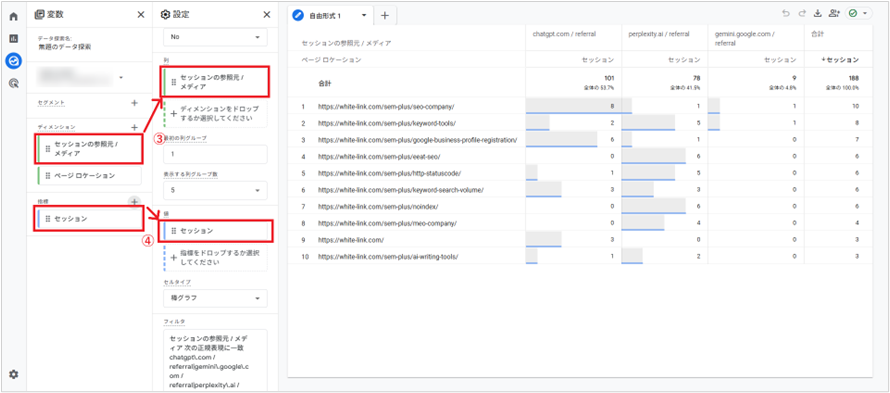
Task: Click the 最初の列グループ input field
Action: pos(215,154)
